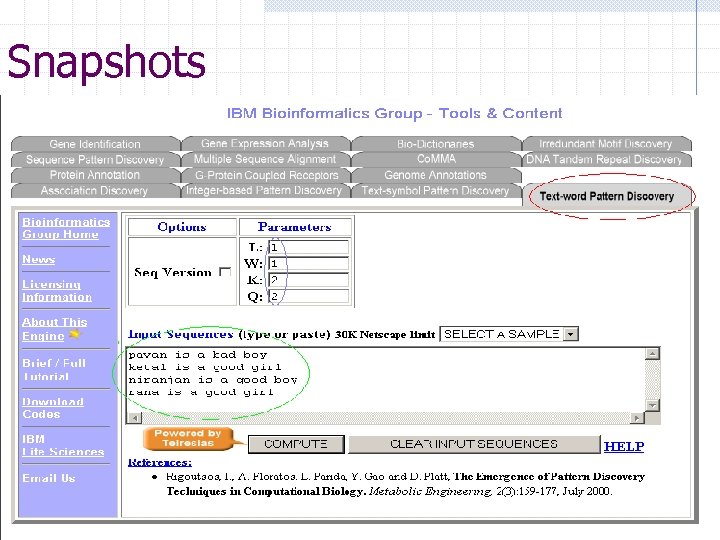Image resolution: width=720 pixels, height=540 pixels.
Task: Open Bioinformatics Group Home link
Action: coord(66,228)
